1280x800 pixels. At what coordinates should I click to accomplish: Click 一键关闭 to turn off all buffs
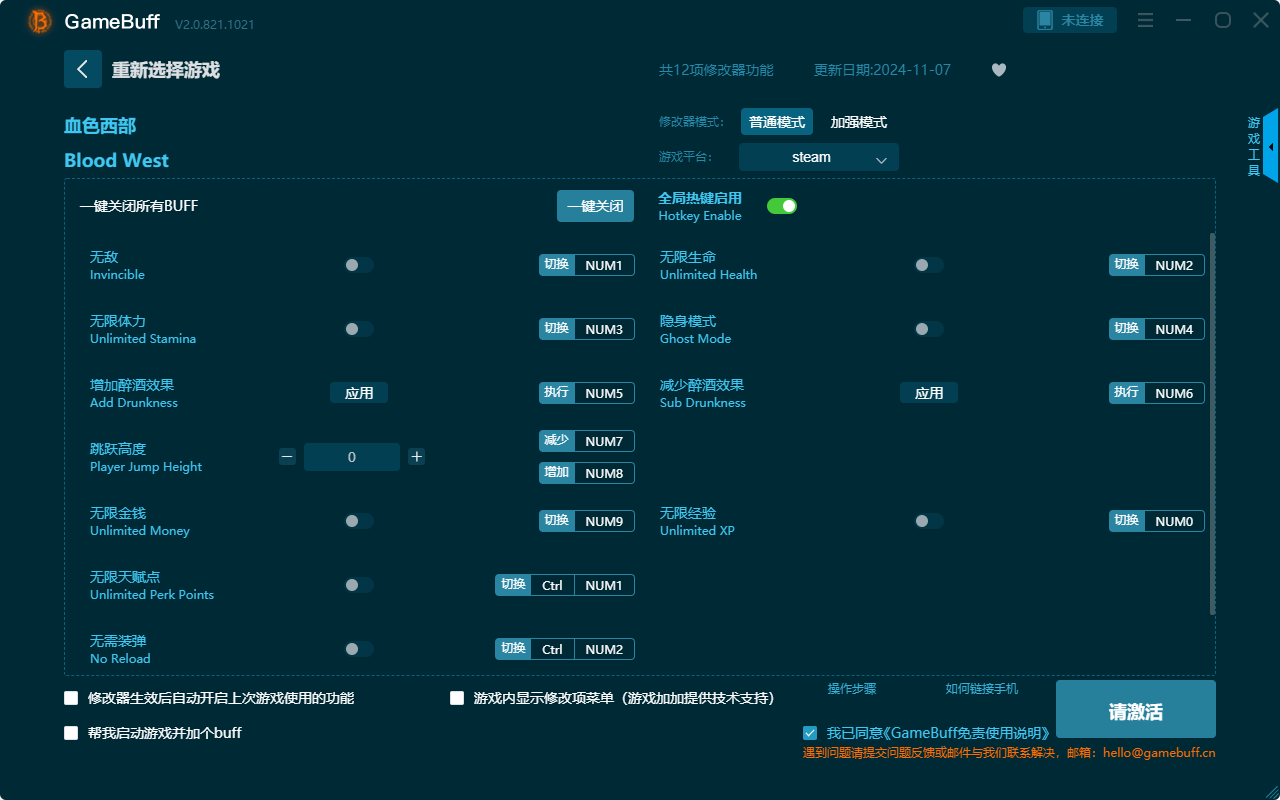coord(595,205)
